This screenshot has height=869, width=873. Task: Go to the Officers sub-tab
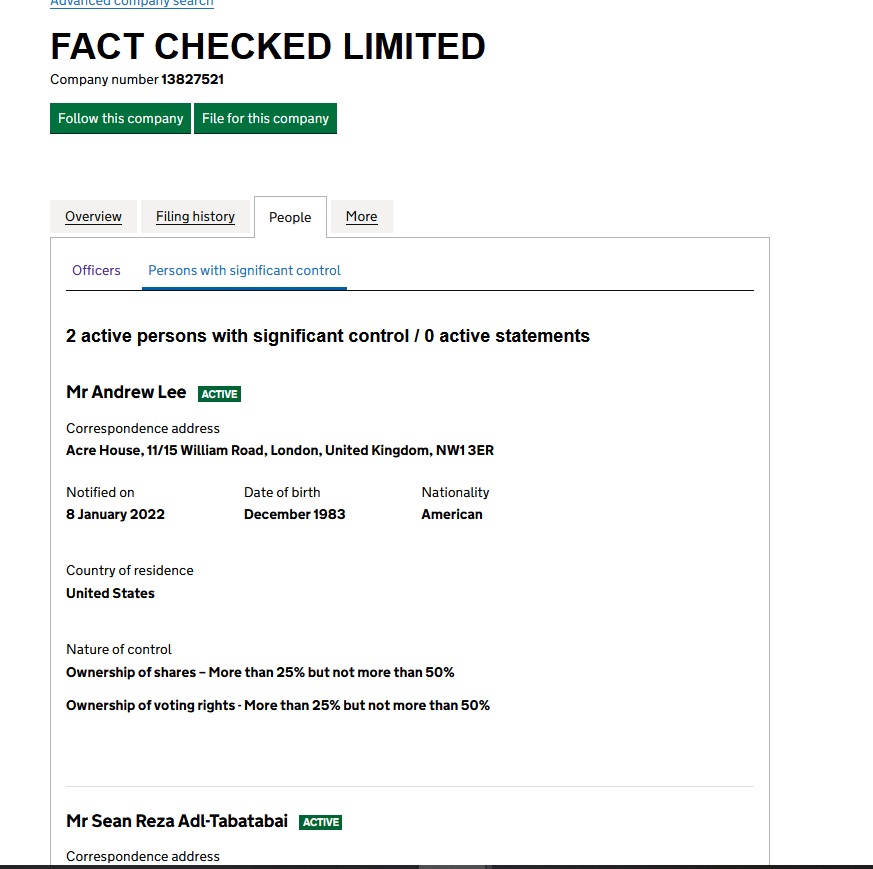(96, 270)
